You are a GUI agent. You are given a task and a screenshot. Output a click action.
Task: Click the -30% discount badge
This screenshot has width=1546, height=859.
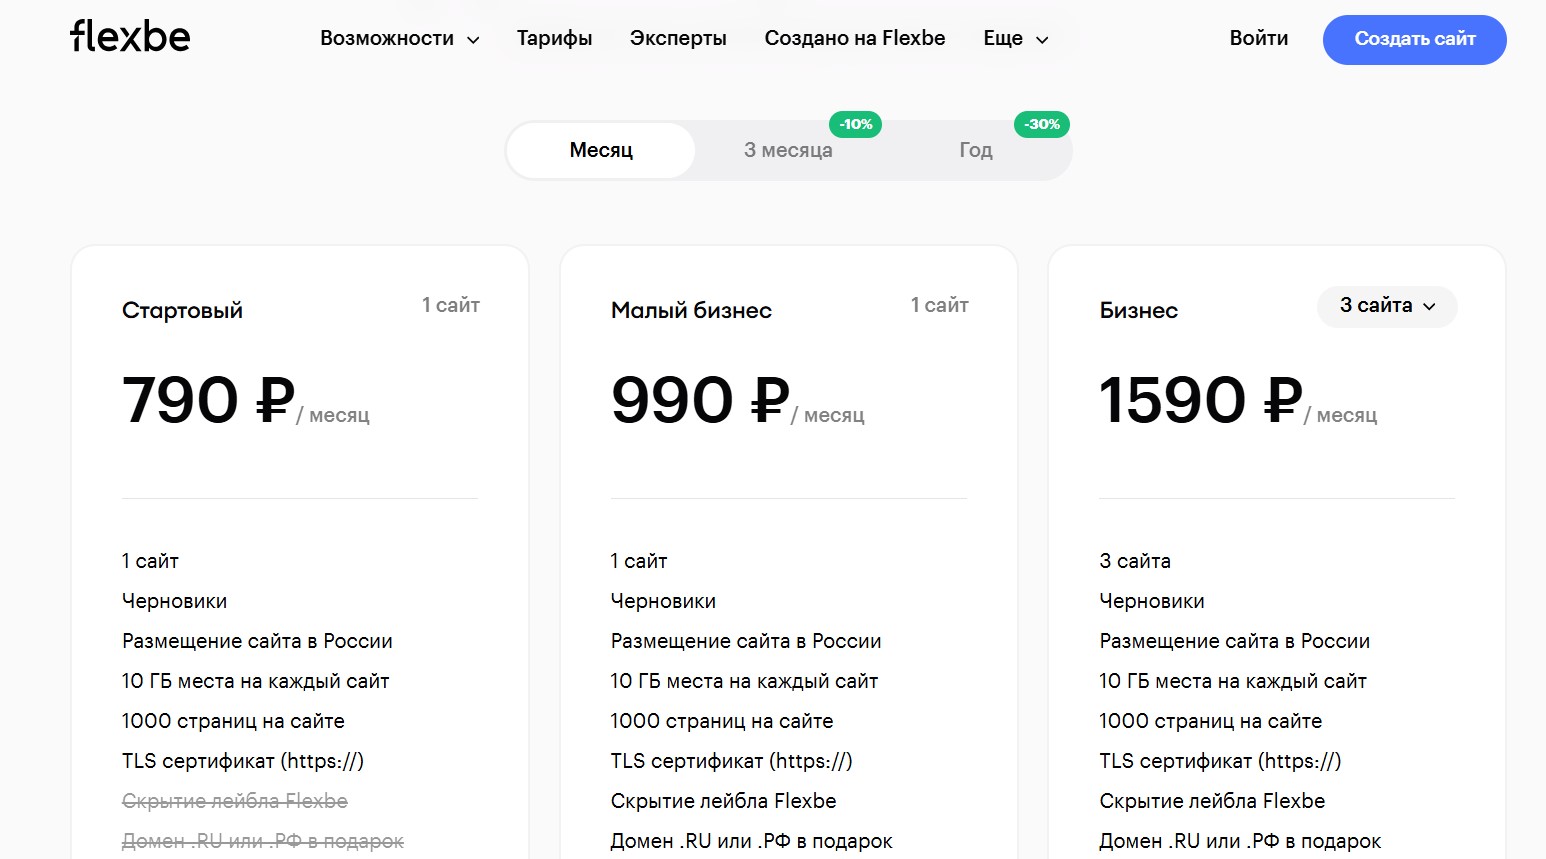point(1042,125)
